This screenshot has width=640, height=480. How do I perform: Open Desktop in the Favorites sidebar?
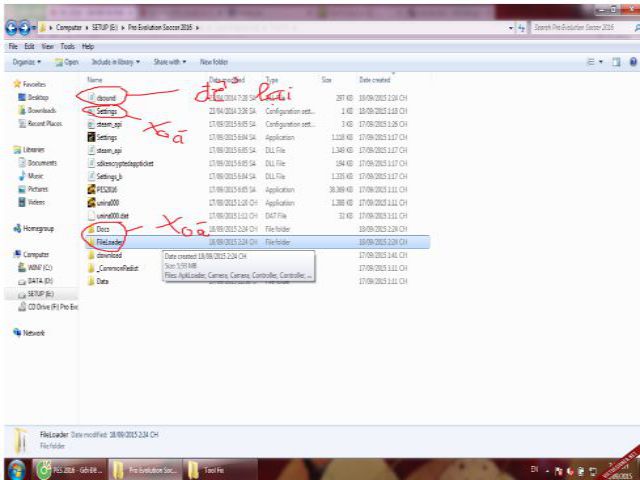pos(34,98)
